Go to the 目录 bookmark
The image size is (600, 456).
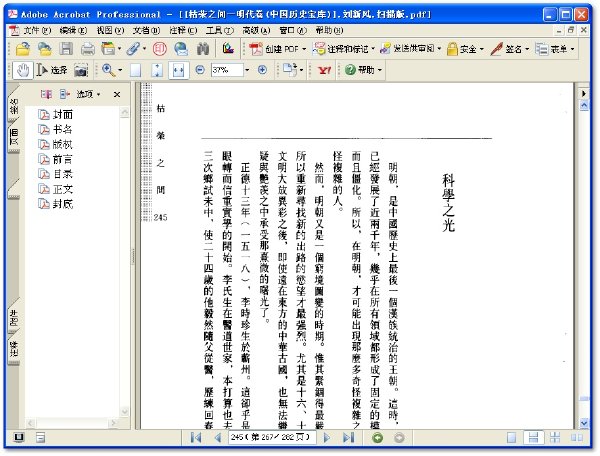coord(62,174)
